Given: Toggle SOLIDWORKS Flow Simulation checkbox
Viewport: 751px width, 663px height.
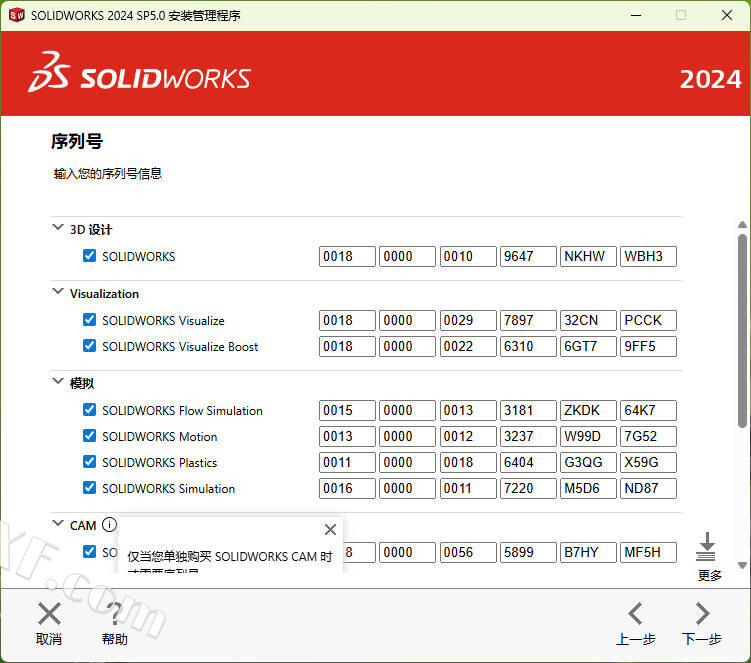Looking at the screenshot, I should 90,410.
